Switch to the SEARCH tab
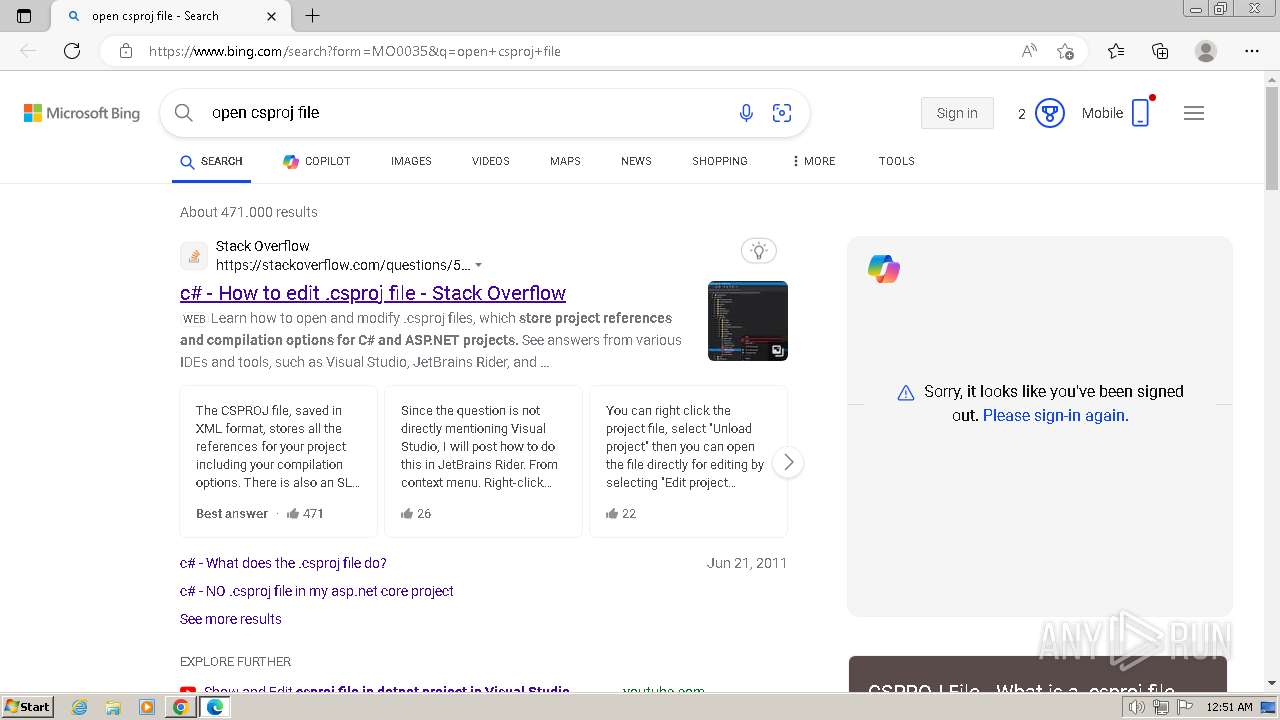 (211, 161)
